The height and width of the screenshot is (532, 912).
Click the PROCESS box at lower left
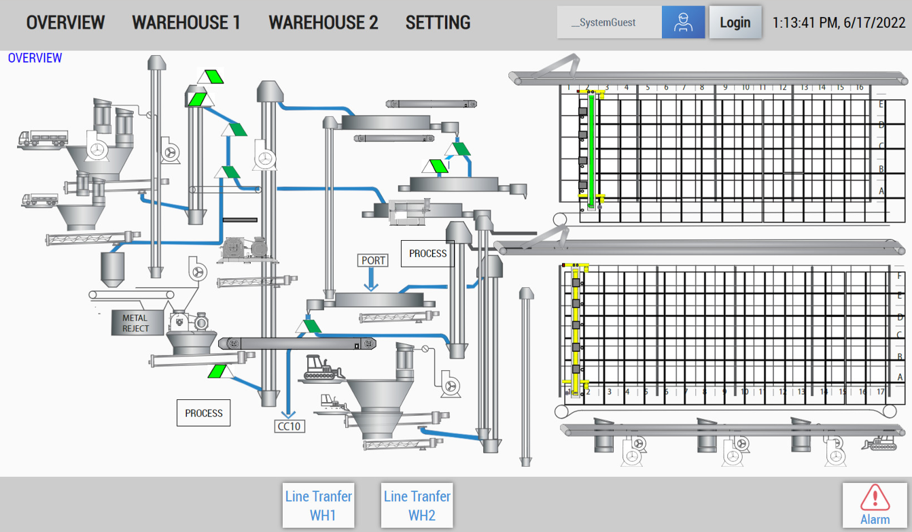(203, 413)
